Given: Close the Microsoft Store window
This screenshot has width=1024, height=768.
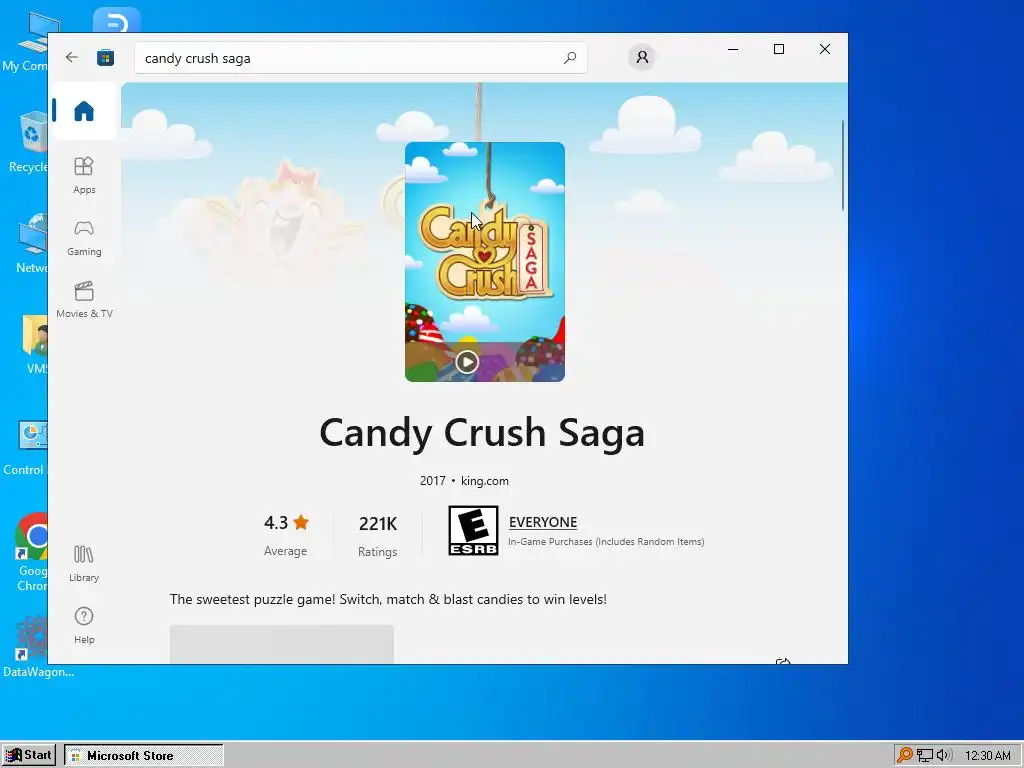Looking at the screenshot, I should (x=825, y=49).
